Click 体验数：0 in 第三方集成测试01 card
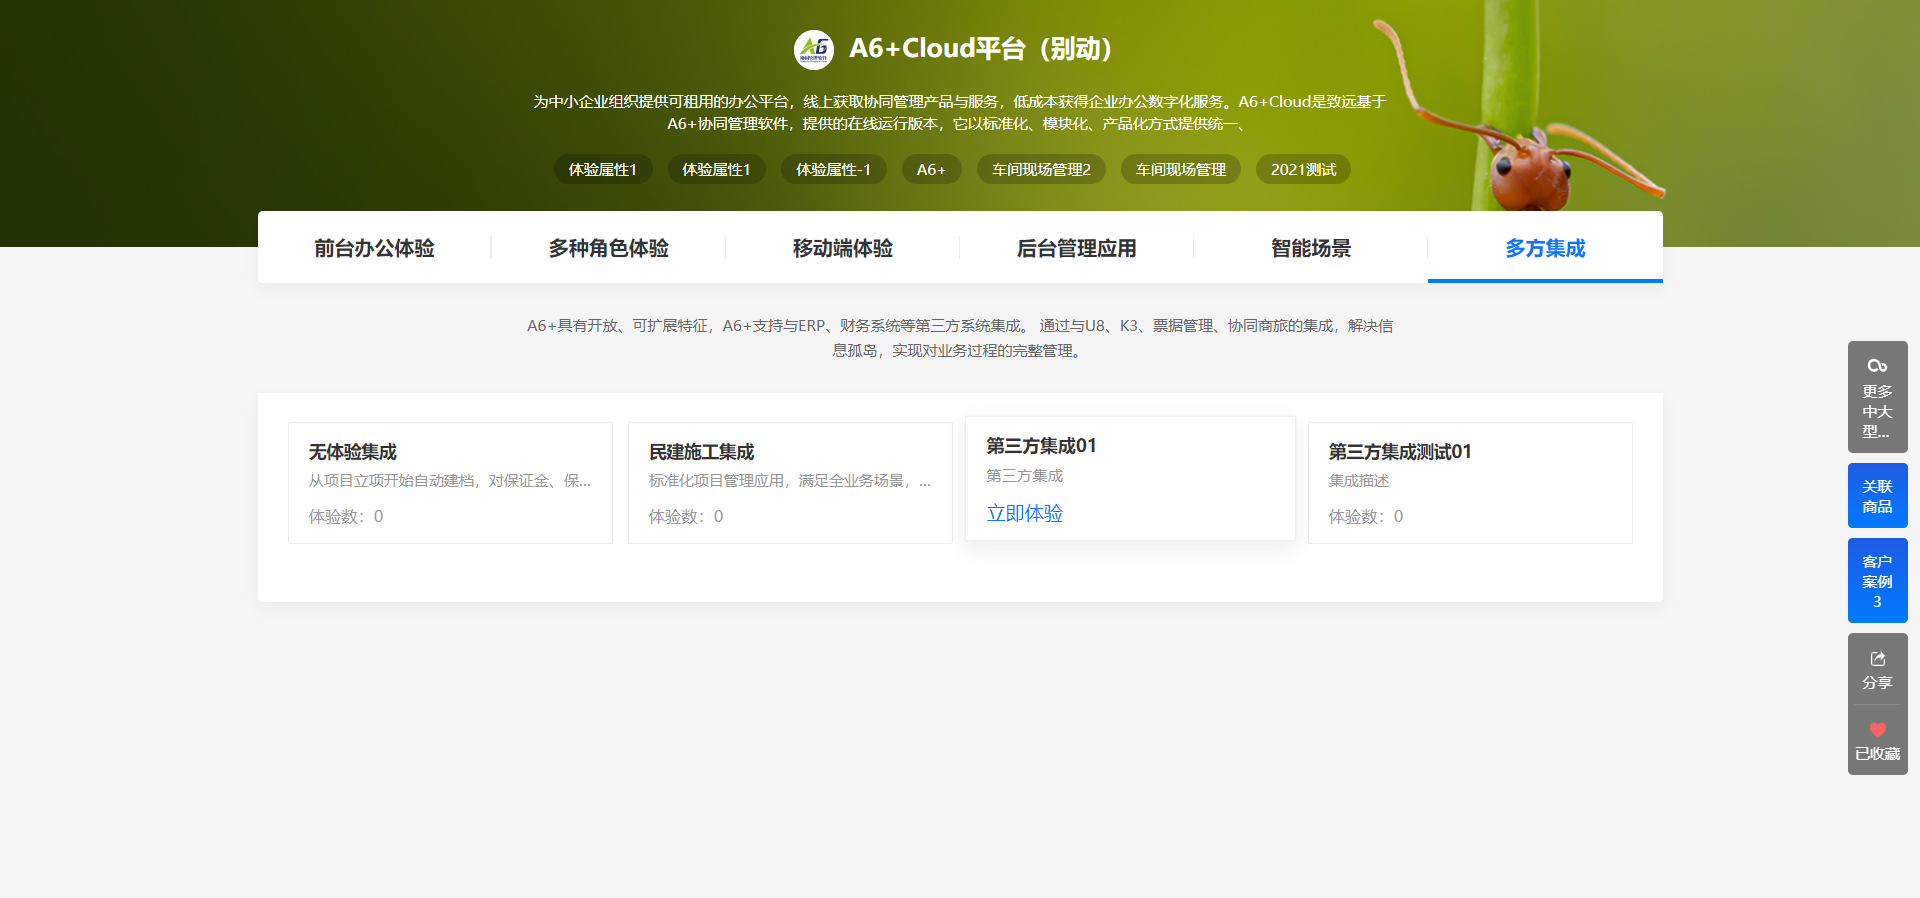This screenshot has width=1920, height=898. [1366, 517]
